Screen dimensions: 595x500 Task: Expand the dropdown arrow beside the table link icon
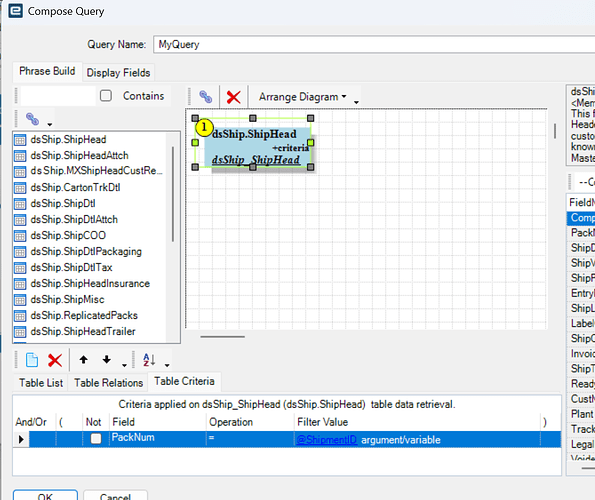(x=50, y=124)
